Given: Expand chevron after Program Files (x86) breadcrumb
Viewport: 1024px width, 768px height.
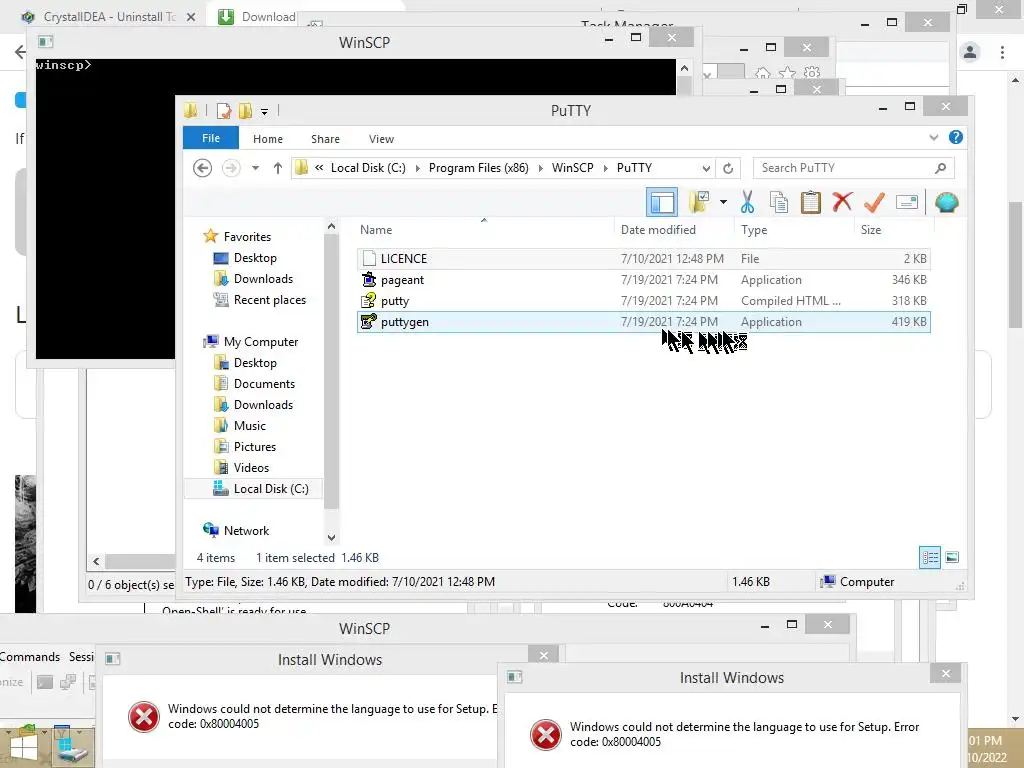Looking at the screenshot, I should click(540, 168).
